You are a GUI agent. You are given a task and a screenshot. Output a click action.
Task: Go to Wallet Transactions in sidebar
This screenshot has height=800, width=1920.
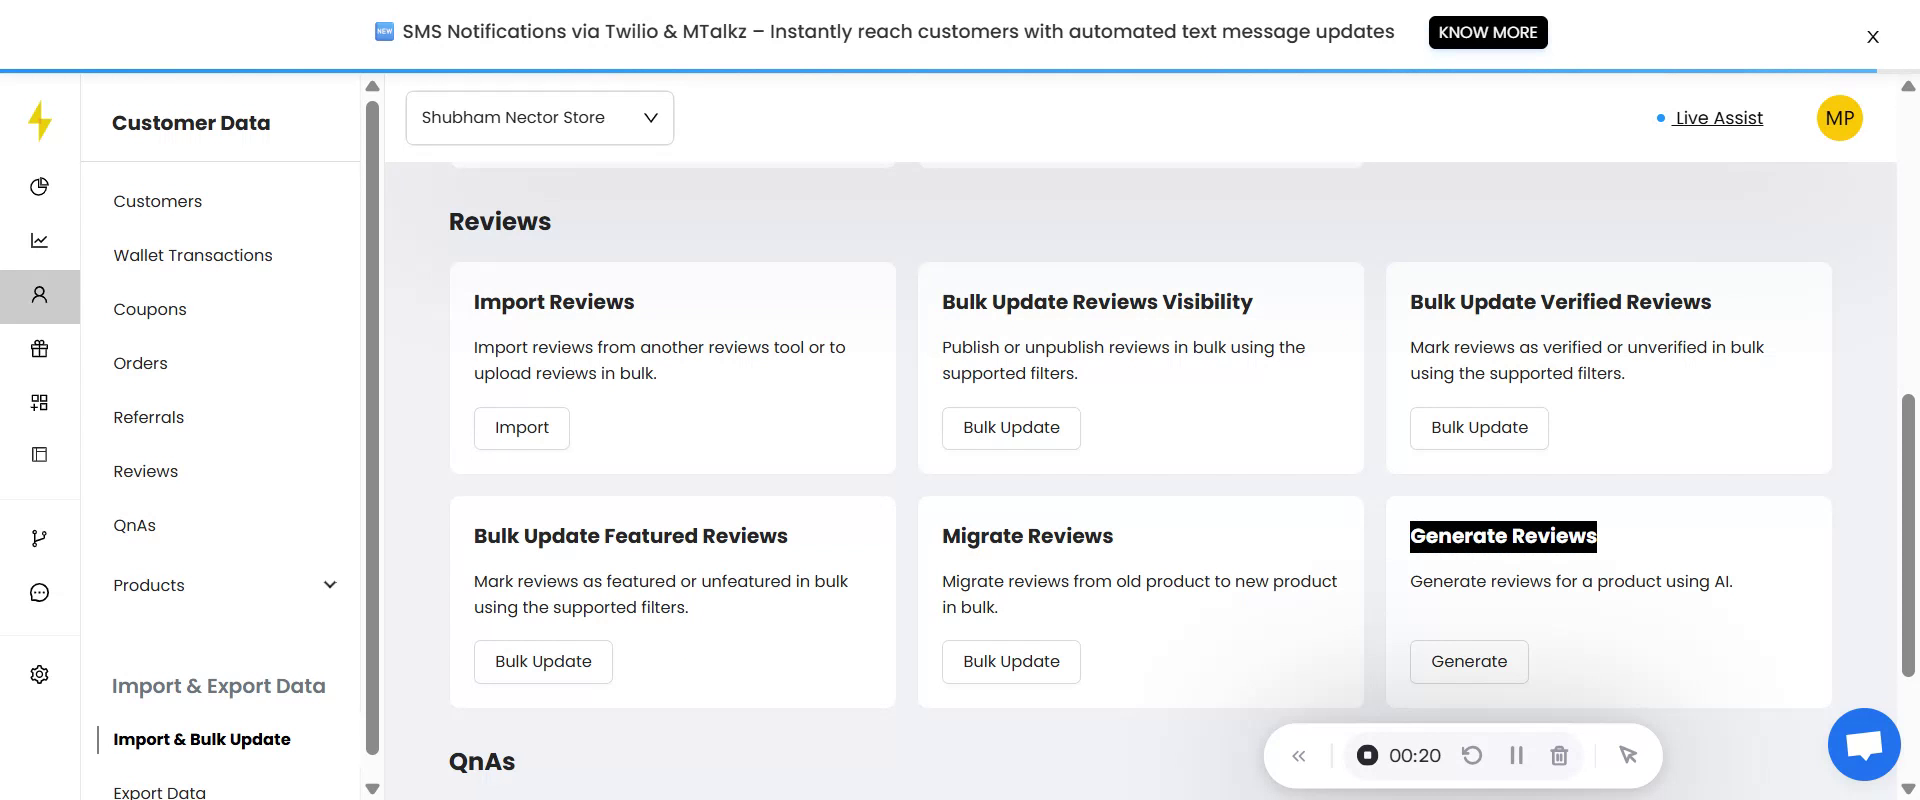[193, 255]
